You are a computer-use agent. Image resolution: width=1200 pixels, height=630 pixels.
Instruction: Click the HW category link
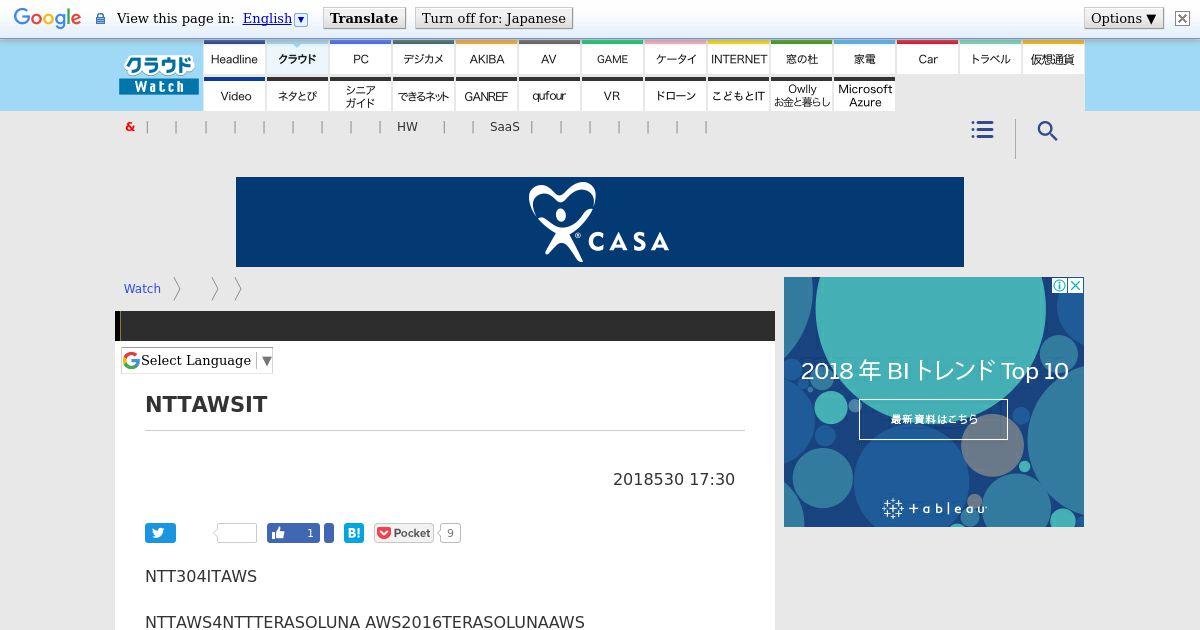click(x=407, y=127)
